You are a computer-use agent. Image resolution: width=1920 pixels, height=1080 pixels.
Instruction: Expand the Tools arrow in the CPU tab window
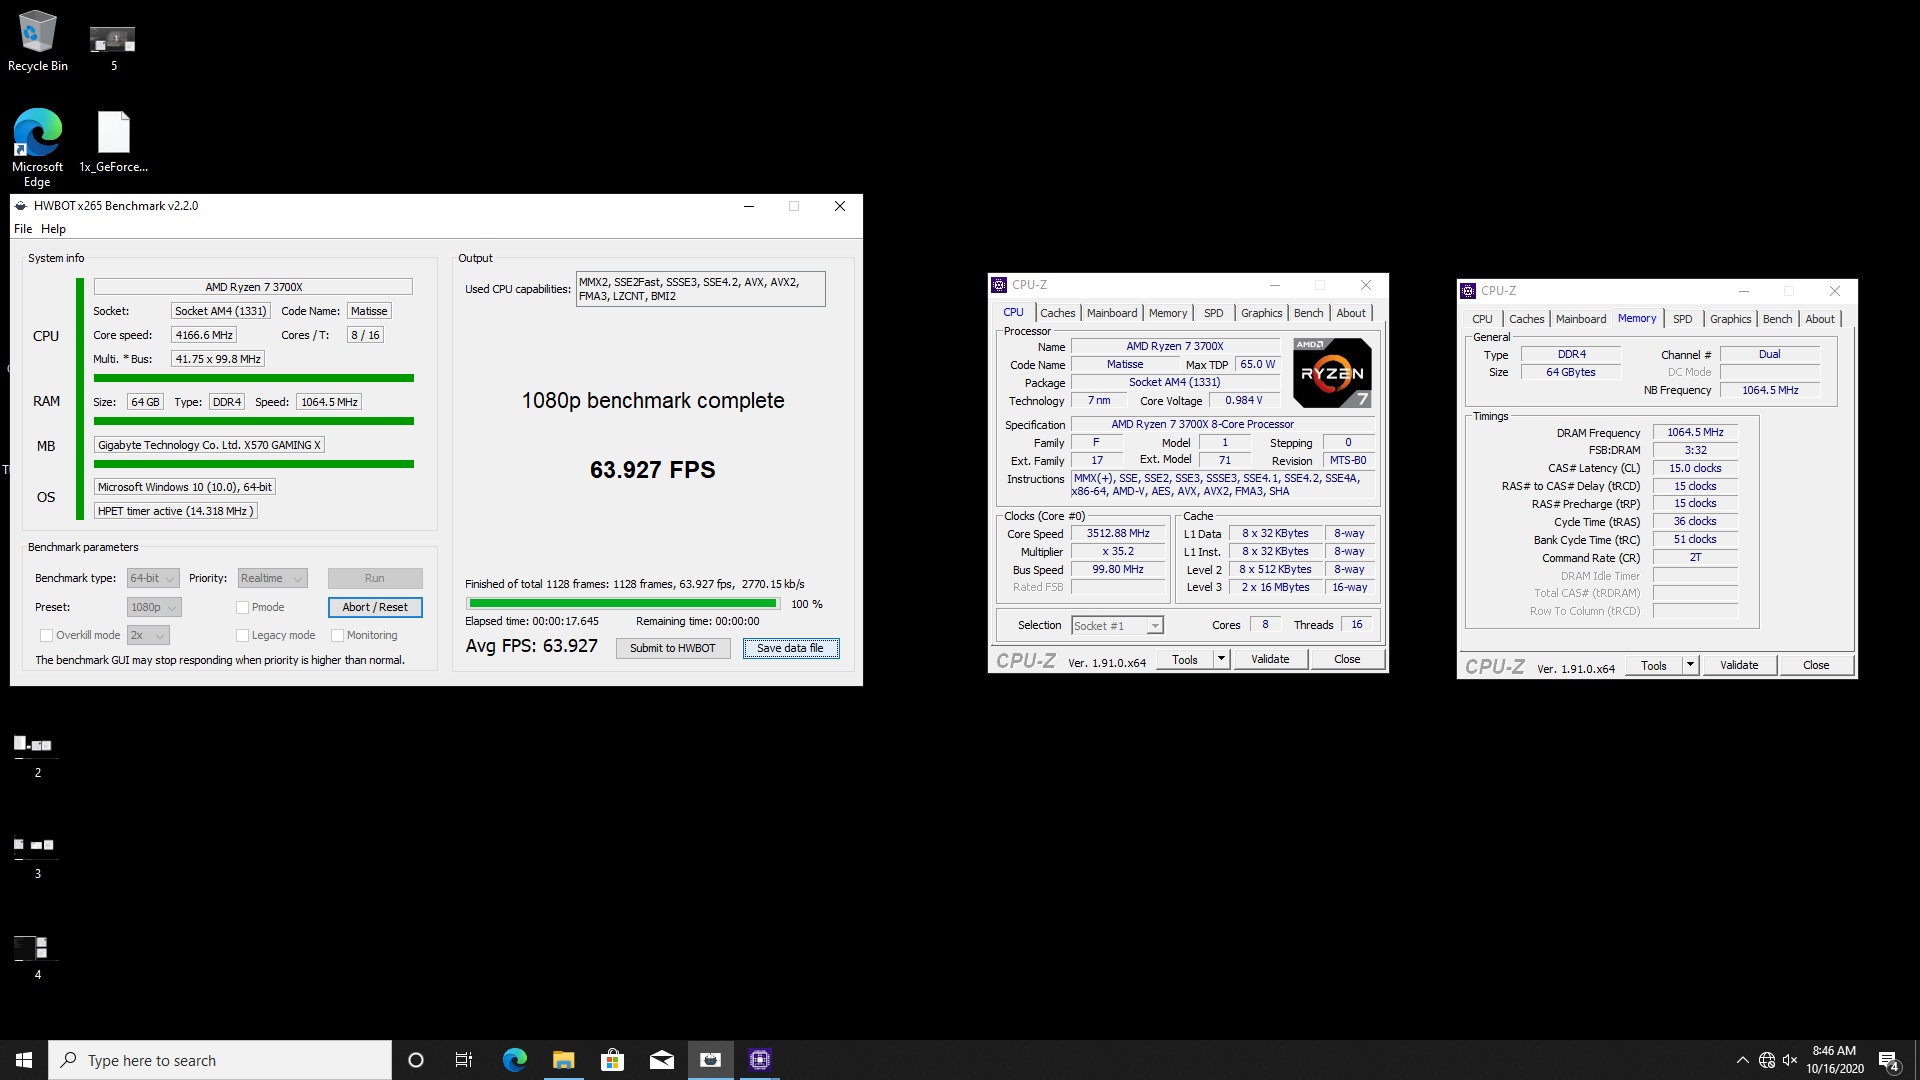pos(1221,659)
